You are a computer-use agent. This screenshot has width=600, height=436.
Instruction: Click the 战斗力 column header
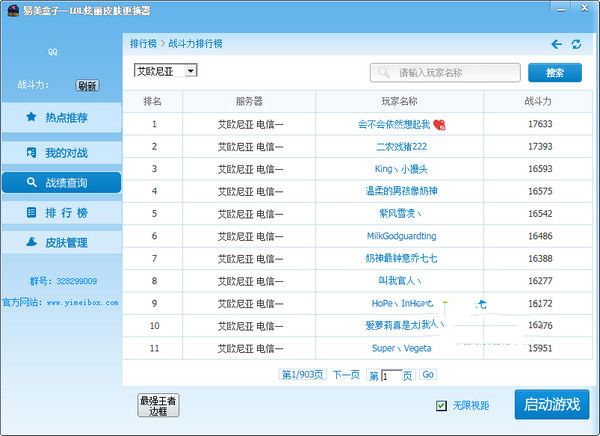(x=538, y=101)
